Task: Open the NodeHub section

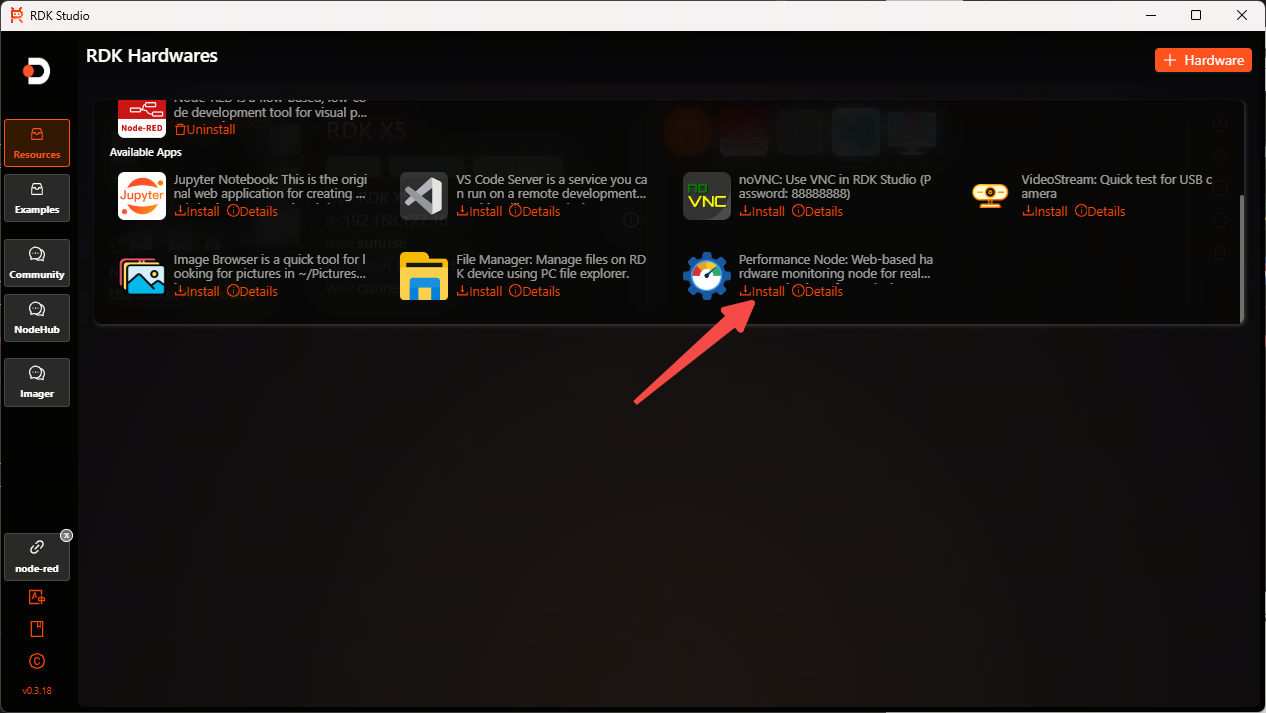Action: [37, 317]
